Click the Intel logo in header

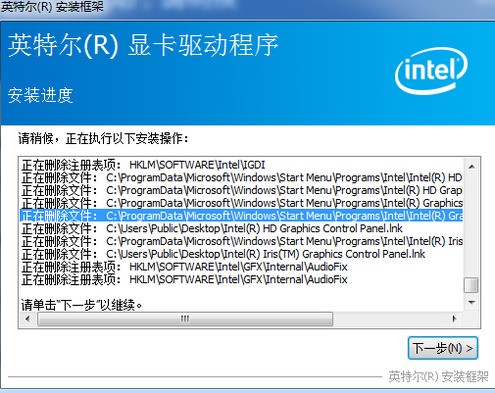point(431,71)
